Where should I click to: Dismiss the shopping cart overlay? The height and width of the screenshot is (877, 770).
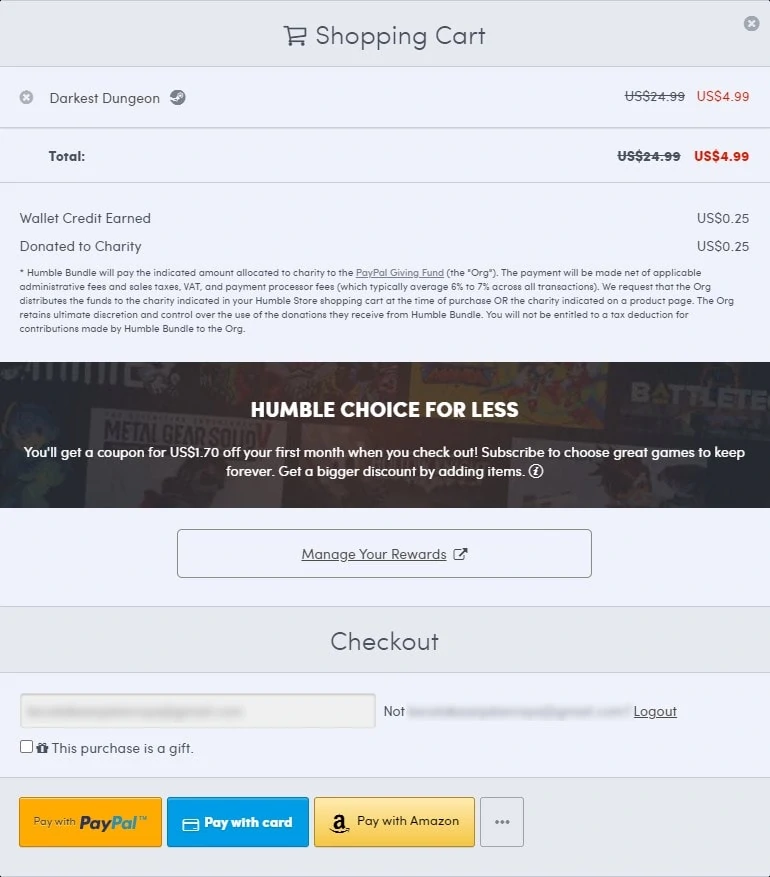tap(751, 23)
